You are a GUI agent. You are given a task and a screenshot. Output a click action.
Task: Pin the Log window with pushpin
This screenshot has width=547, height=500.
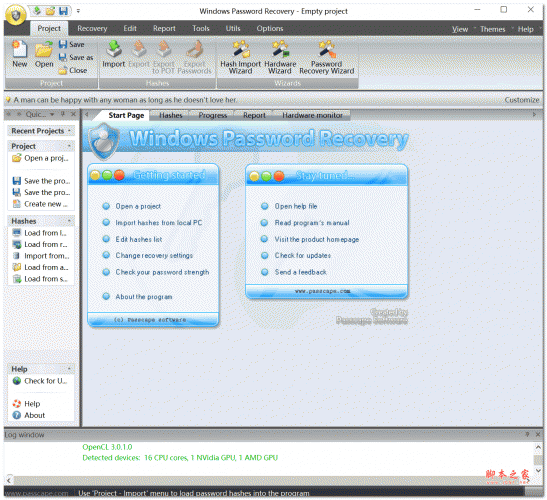pyautogui.click(x=527, y=434)
